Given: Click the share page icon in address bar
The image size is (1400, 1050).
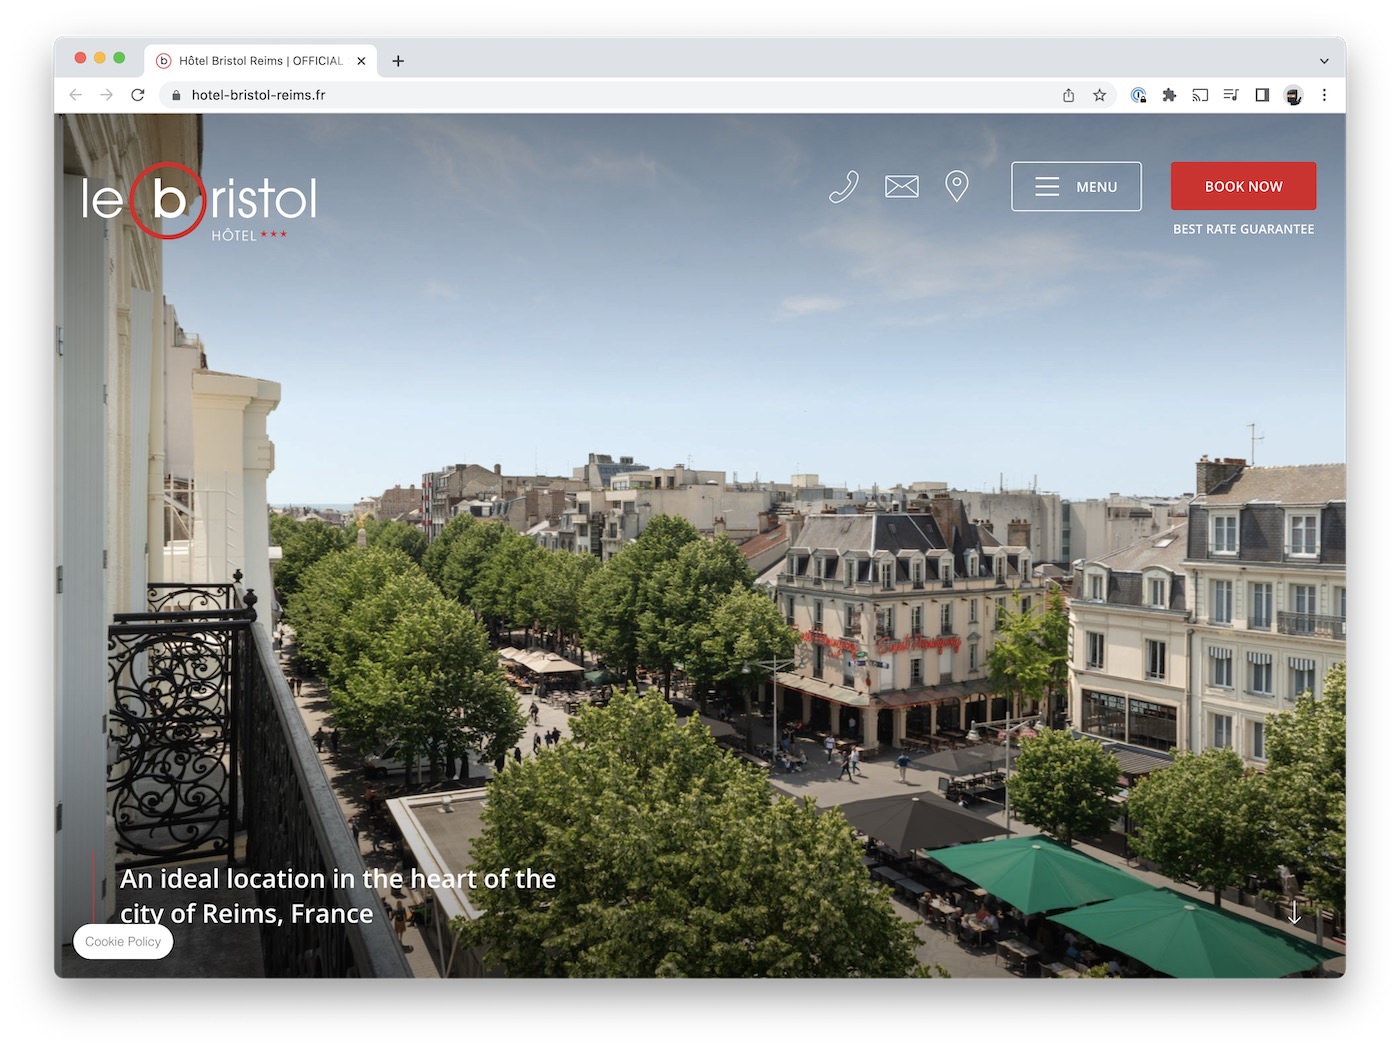Looking at the screenshot, I should (1068, 95).
